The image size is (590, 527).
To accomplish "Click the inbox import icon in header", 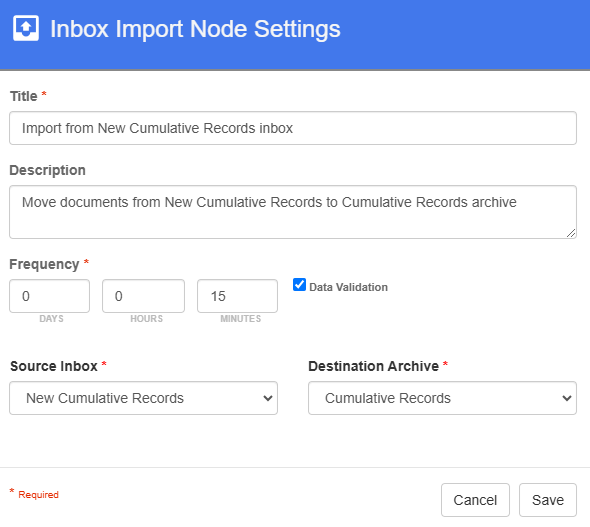I will [x=26, y=28].
